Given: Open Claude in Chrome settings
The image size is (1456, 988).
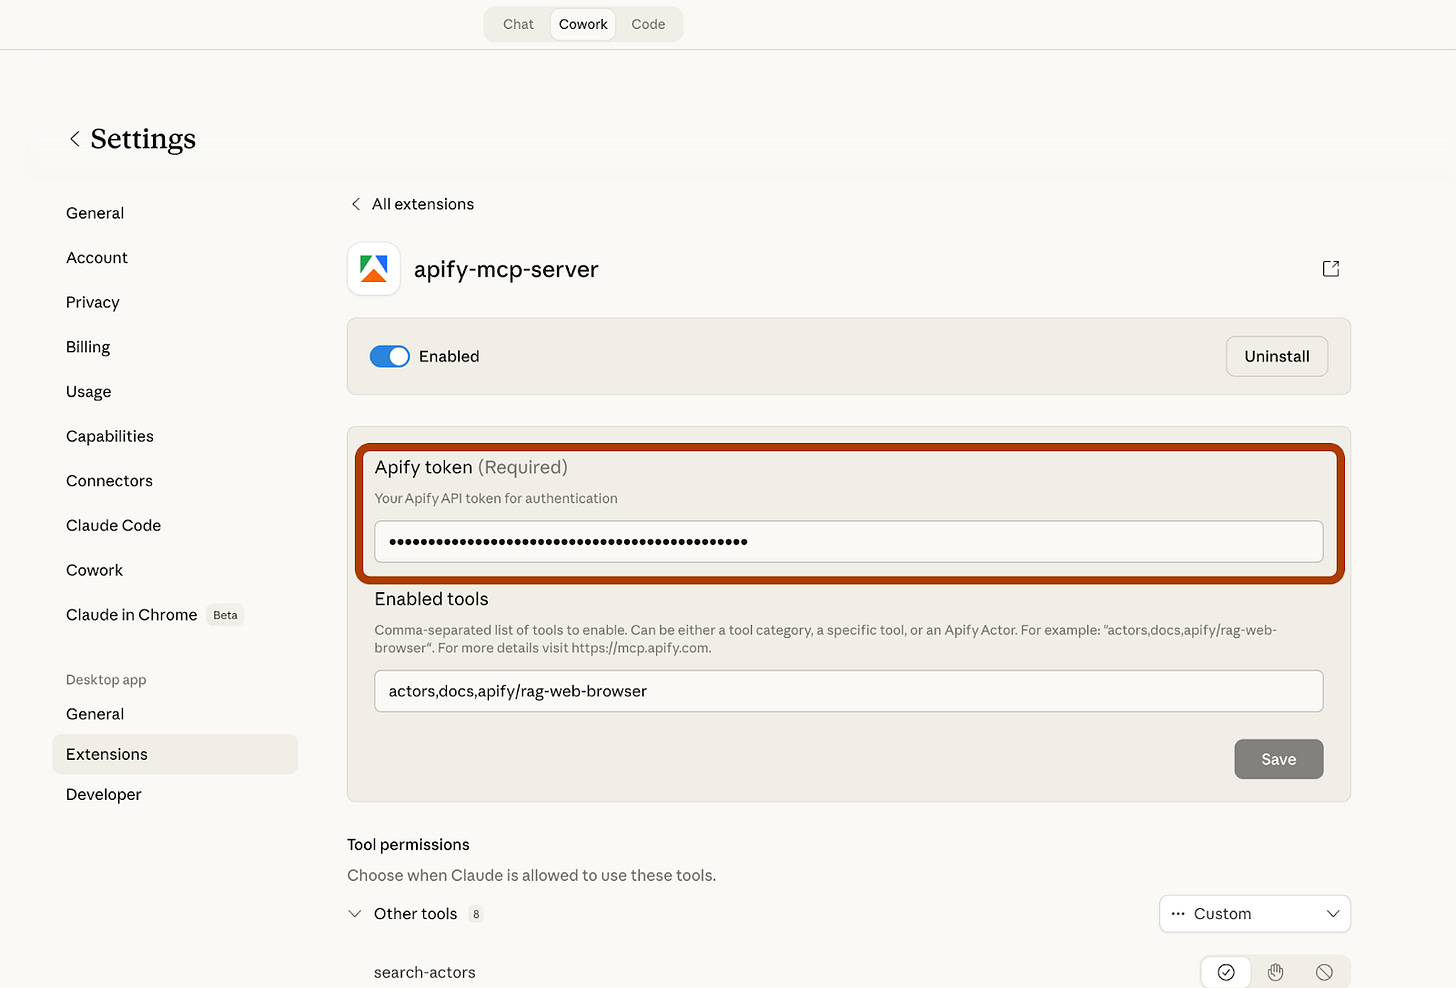Looking at the screenshot, I should click(131, 615).
